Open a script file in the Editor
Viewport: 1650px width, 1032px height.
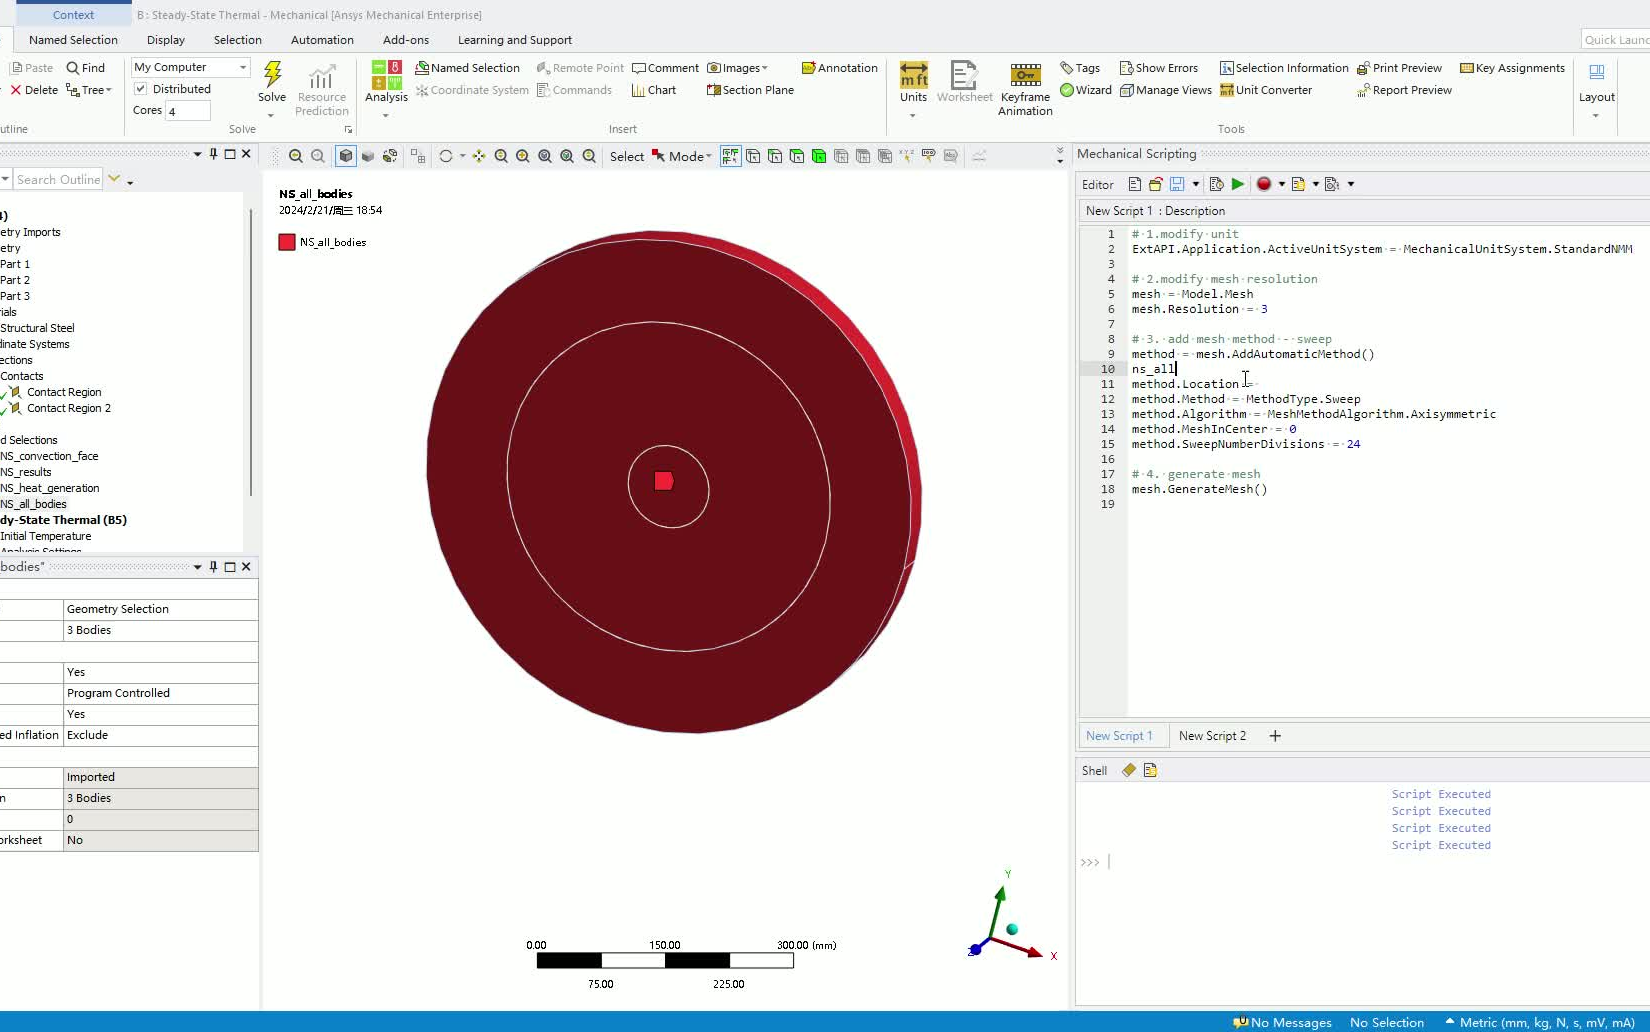tap(1155, 184)
